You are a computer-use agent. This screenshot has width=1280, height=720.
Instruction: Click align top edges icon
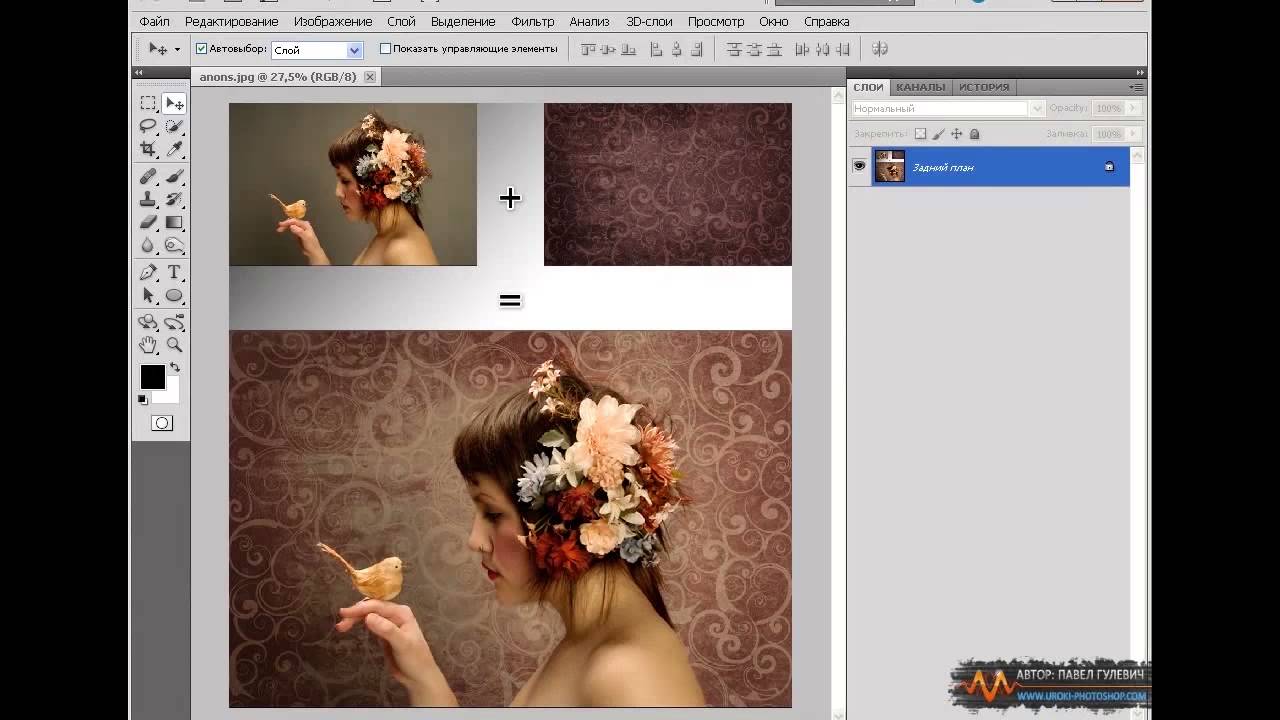tap(588, 49)
